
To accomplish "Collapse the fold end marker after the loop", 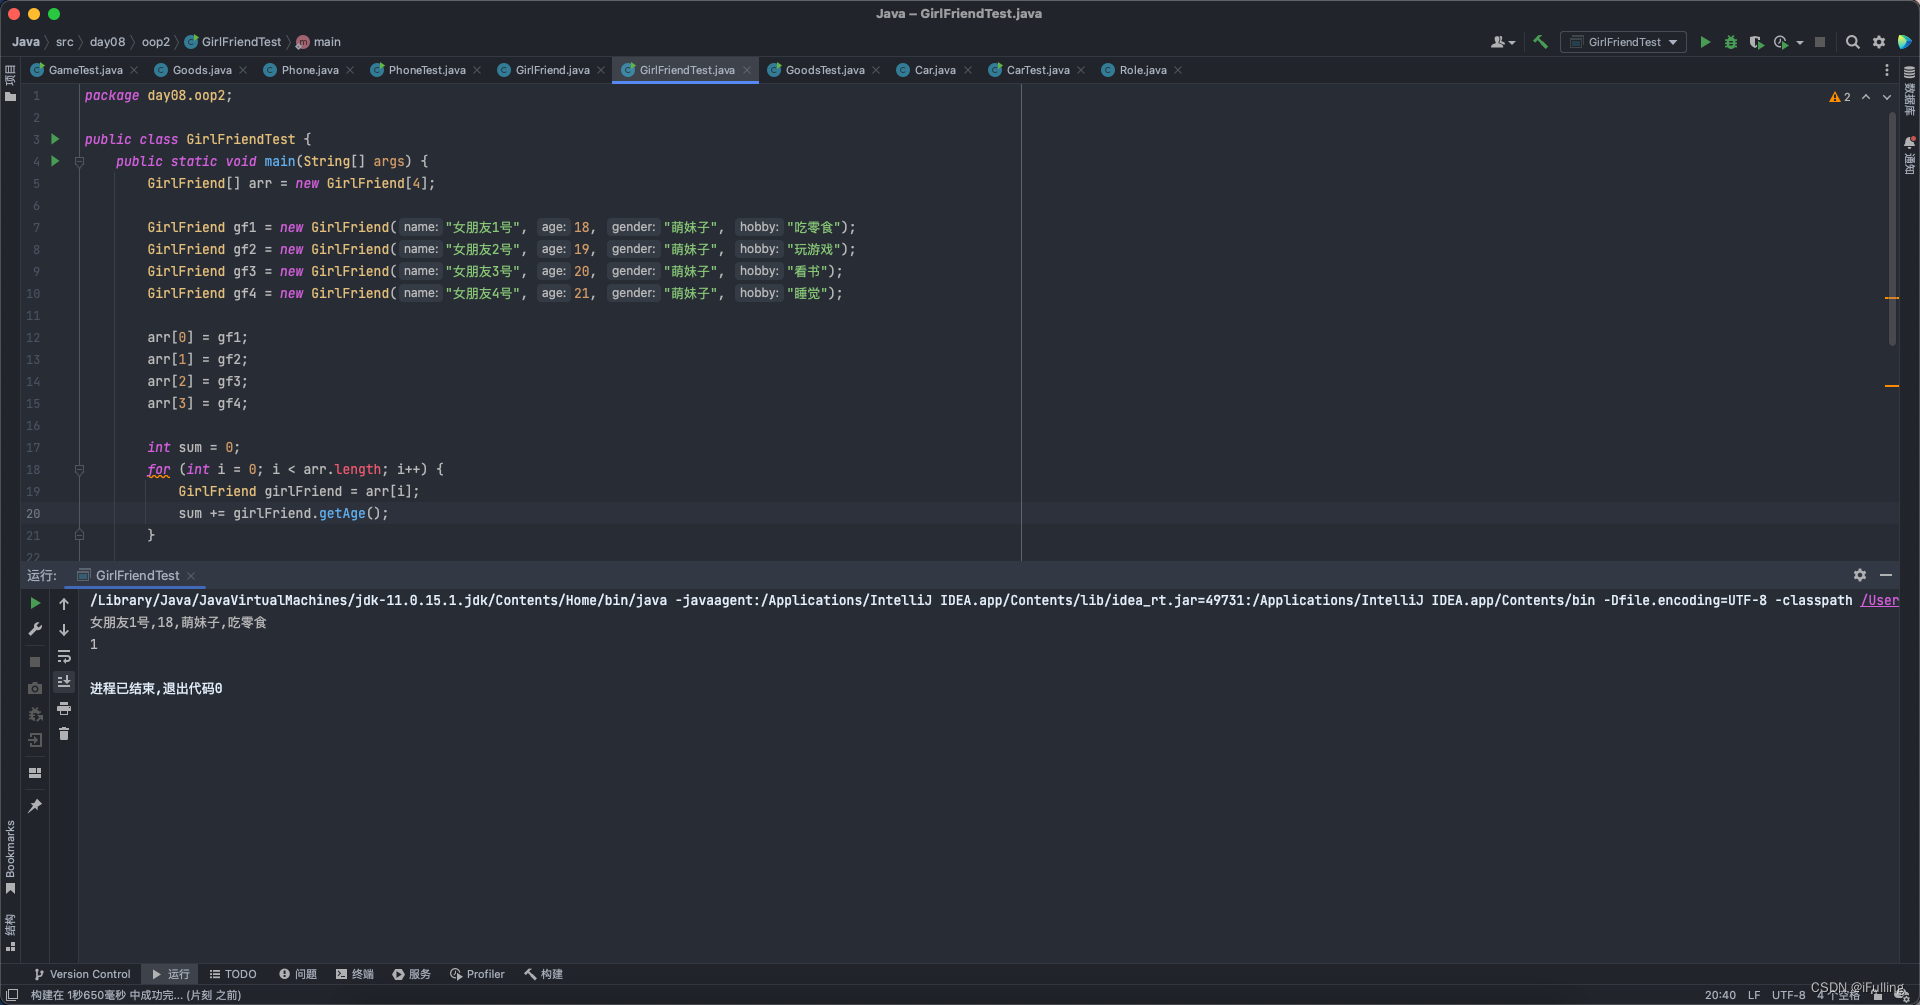I will pyautogui.click(x=79, y=535).
